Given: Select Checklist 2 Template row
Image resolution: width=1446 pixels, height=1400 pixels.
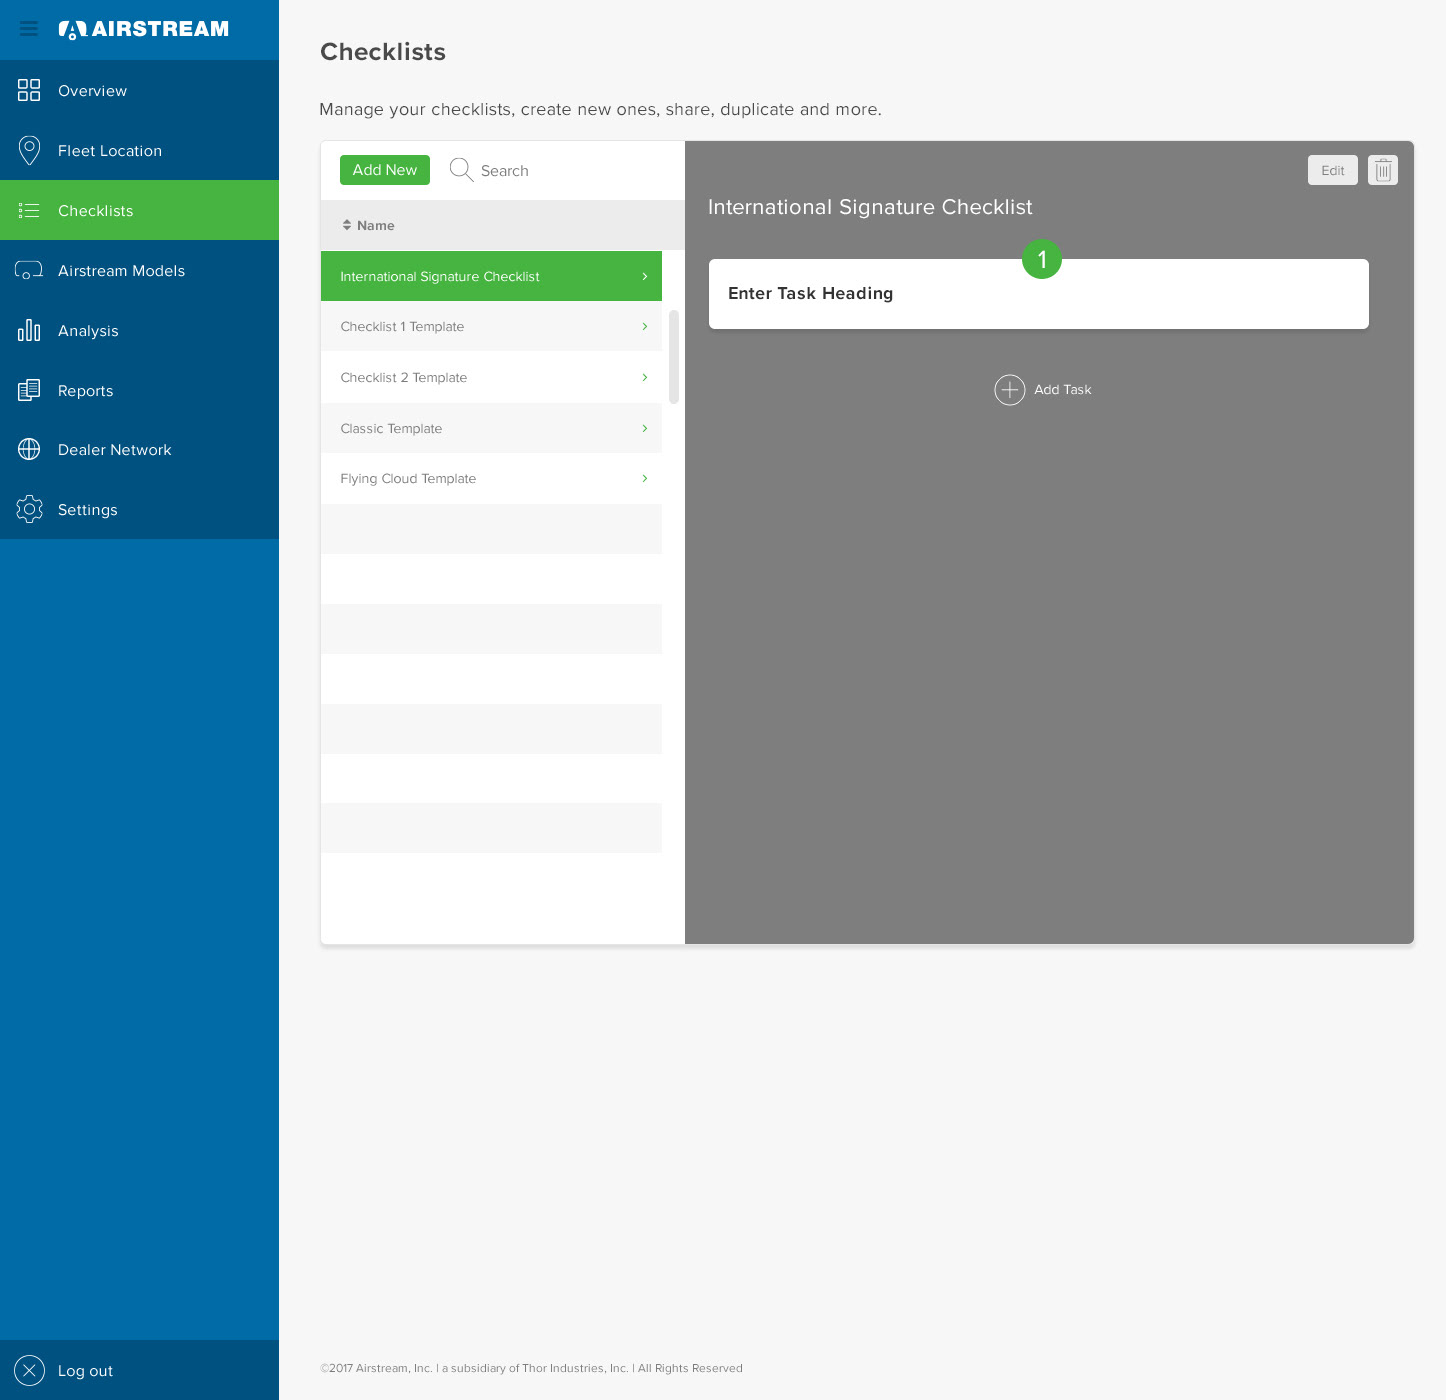Looking at the screenshot, I should (x=491, y=377).
